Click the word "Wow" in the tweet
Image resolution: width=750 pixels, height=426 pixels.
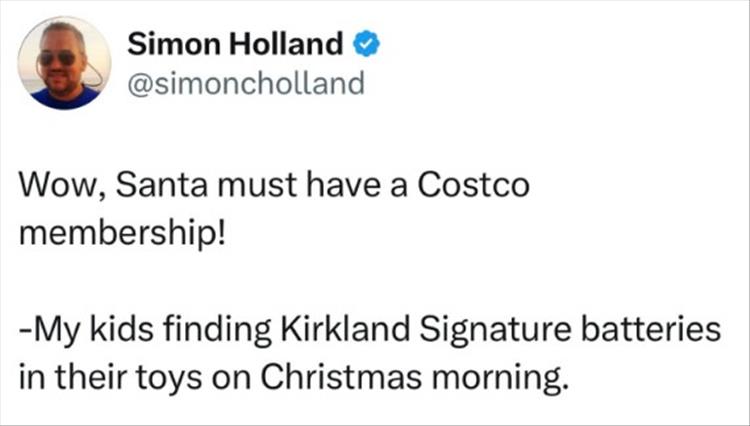click(x=50, y=189)
